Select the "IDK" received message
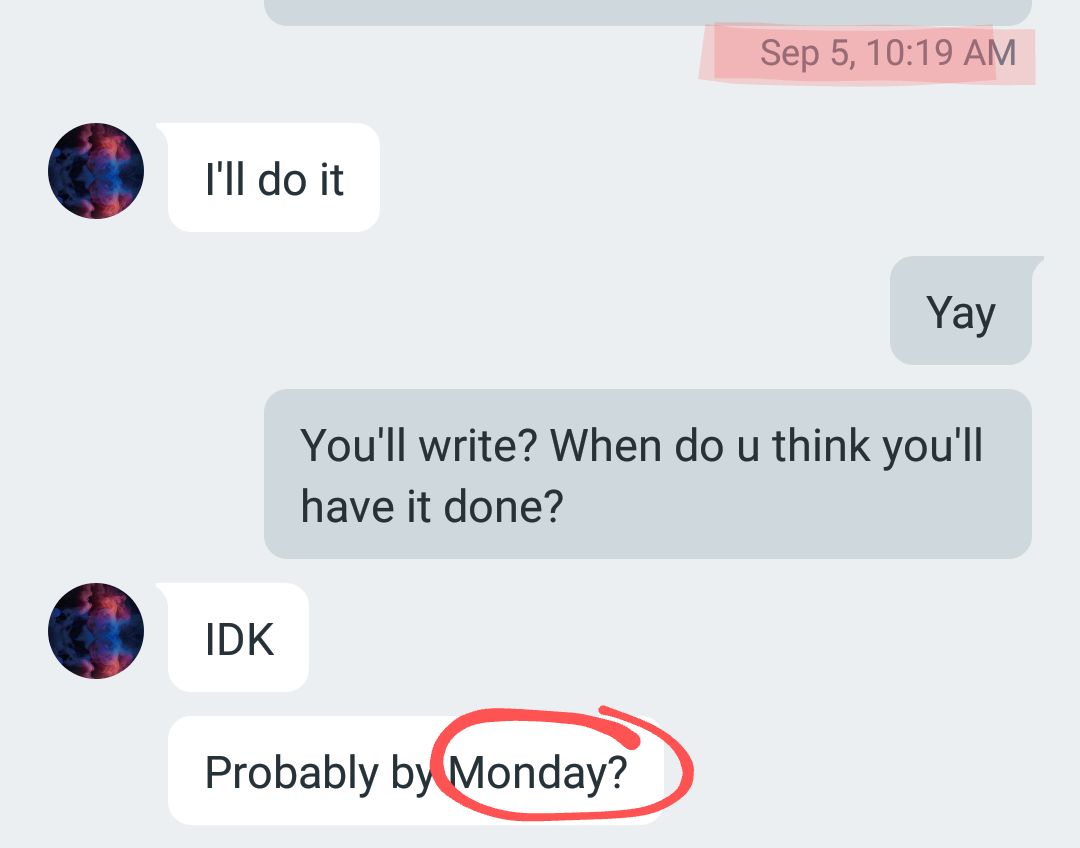The image size is (1080, 848). click(x=238, y=637)
